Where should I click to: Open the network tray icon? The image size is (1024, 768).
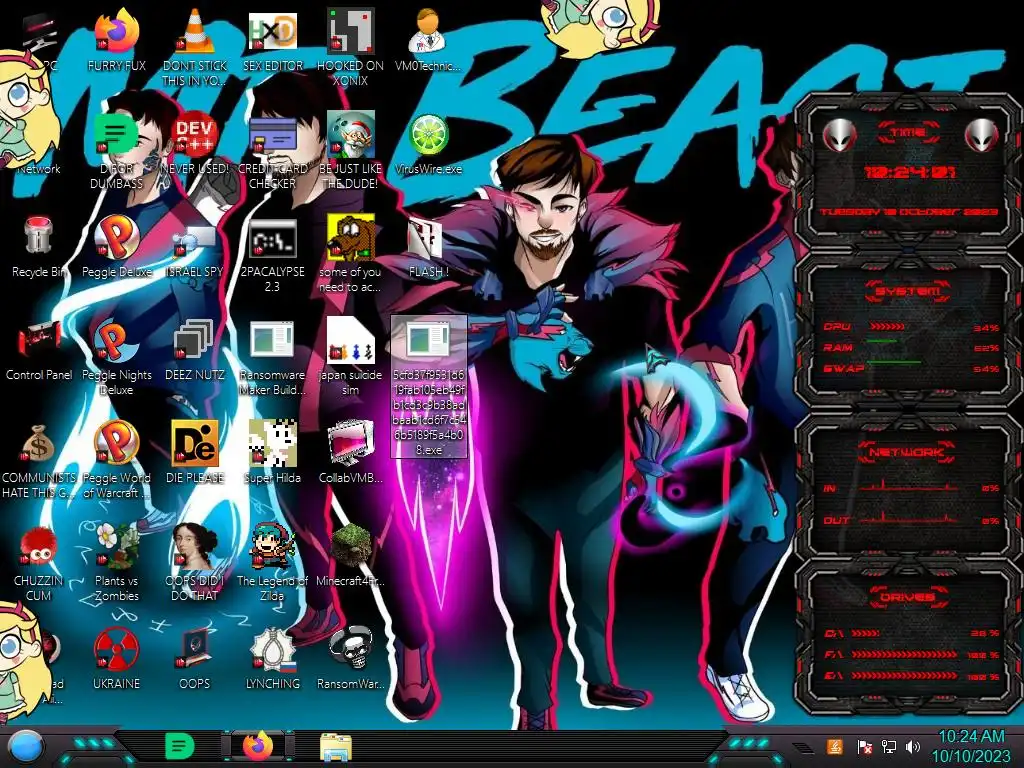click(888, 747)
